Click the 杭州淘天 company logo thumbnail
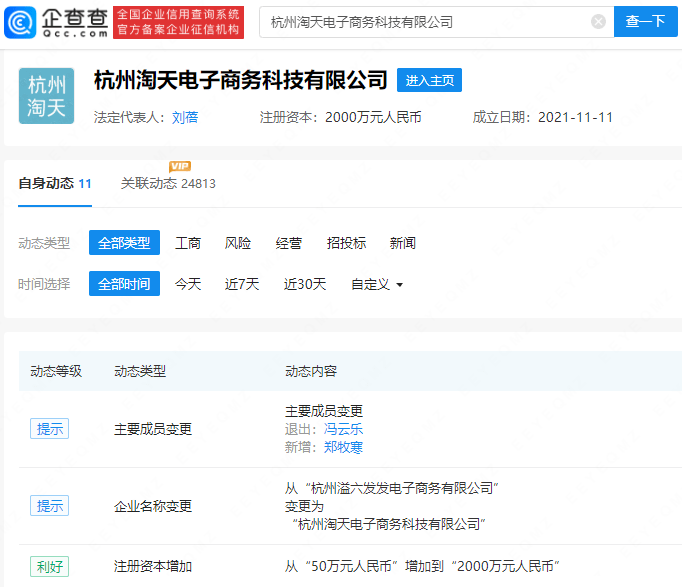Image resolution: width=682 pixels, height=587 pixels. (x=46, y=96)
